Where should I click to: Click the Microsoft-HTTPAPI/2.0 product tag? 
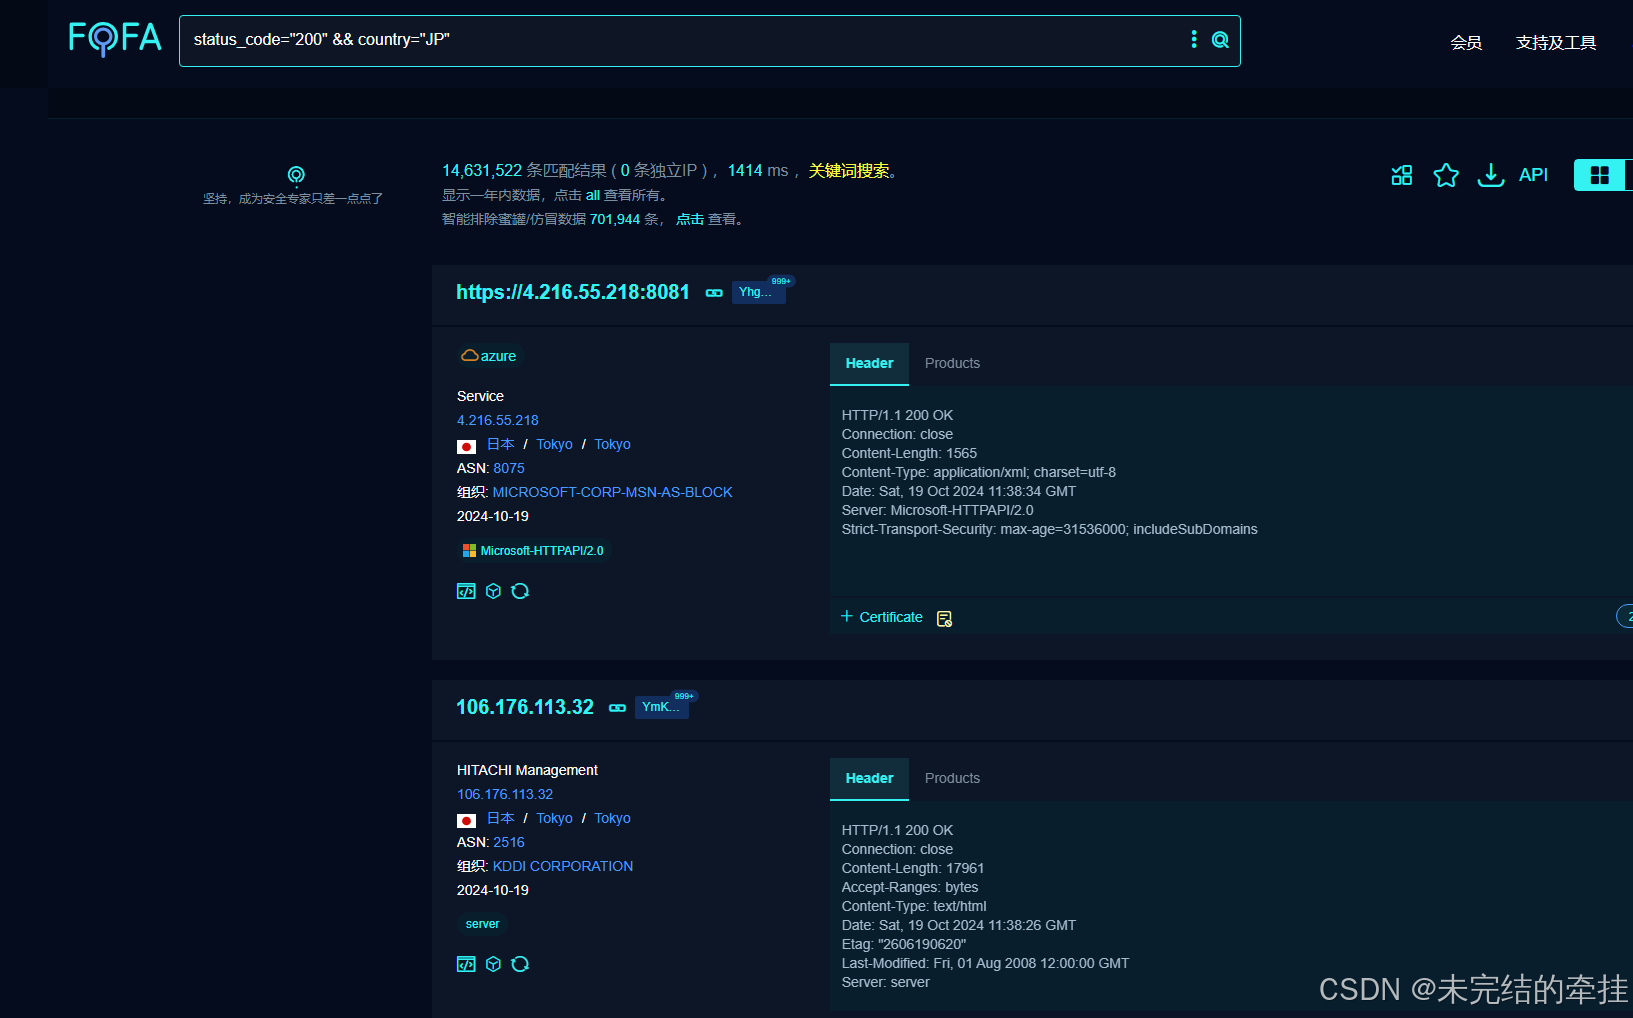point(533,551)
